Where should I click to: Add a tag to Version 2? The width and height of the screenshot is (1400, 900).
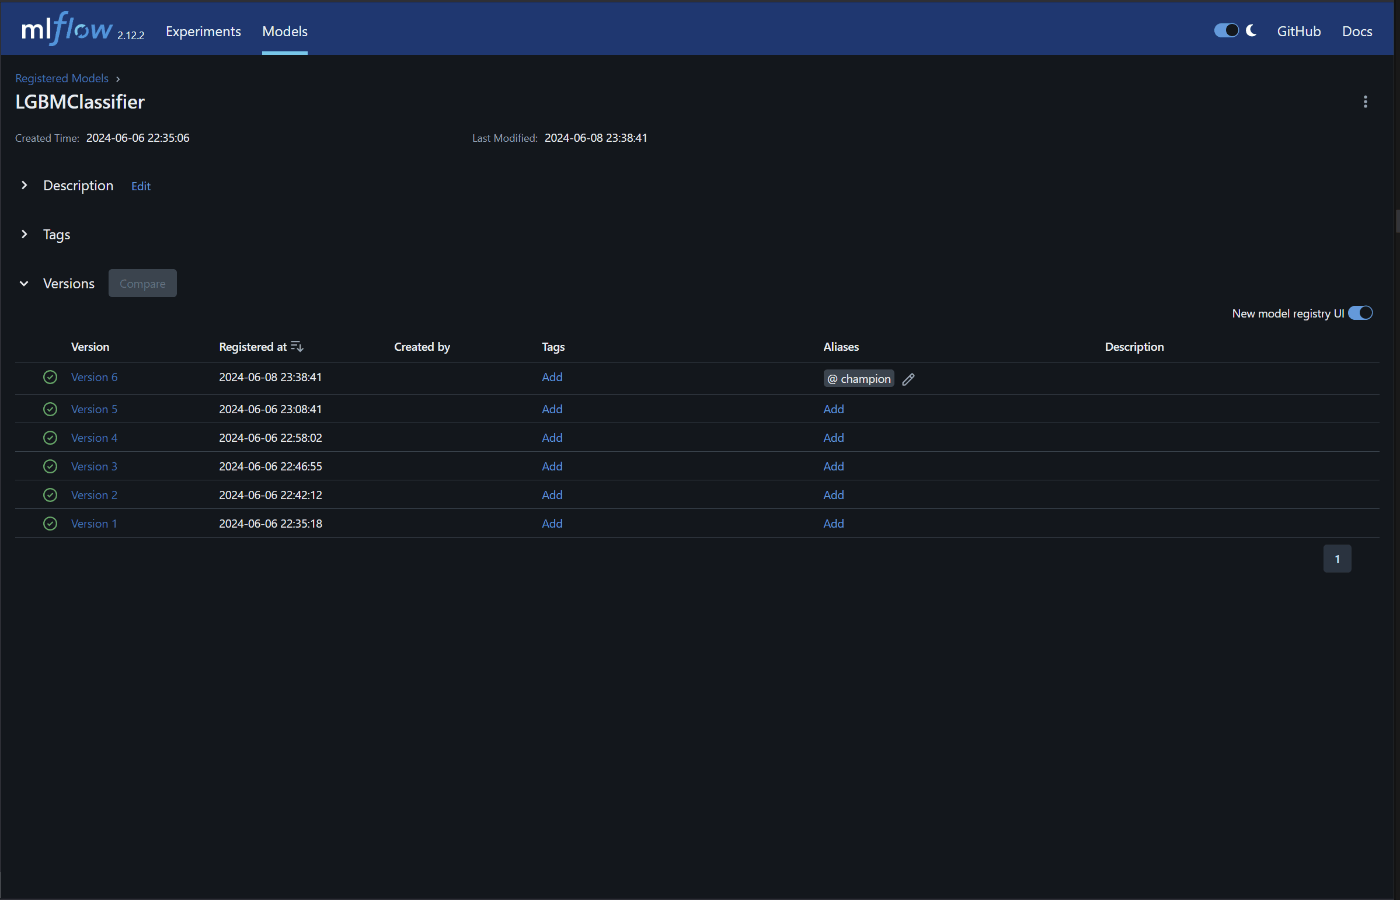552,495
